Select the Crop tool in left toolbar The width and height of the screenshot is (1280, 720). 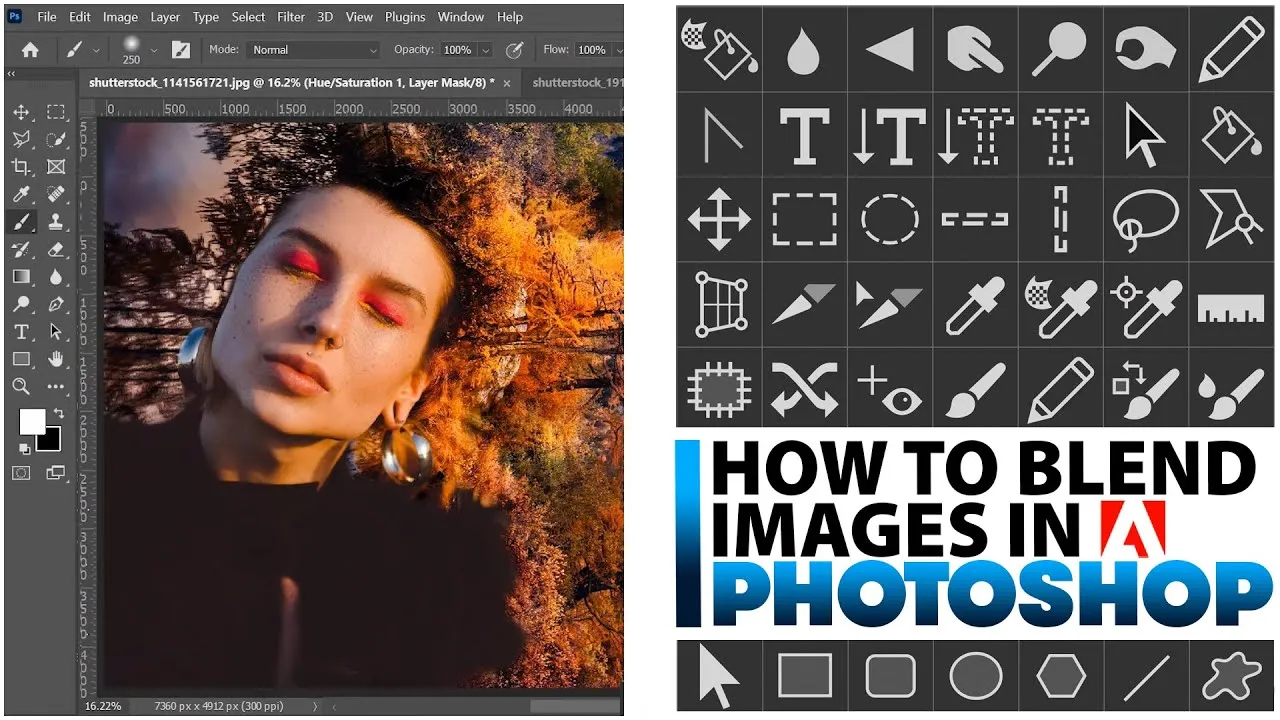pyautogui.click(x=21, y=167)
